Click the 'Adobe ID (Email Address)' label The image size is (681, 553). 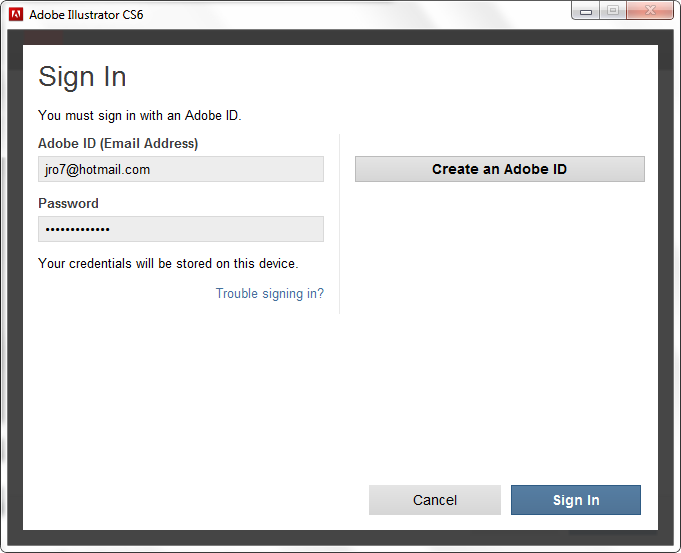pyautogui.click(x=118, y=143)
